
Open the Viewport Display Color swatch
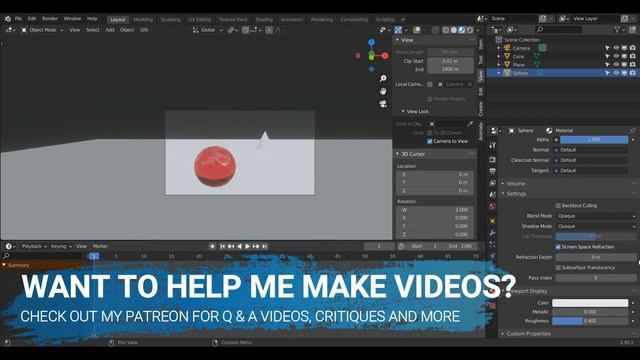(x=590, y=303)
